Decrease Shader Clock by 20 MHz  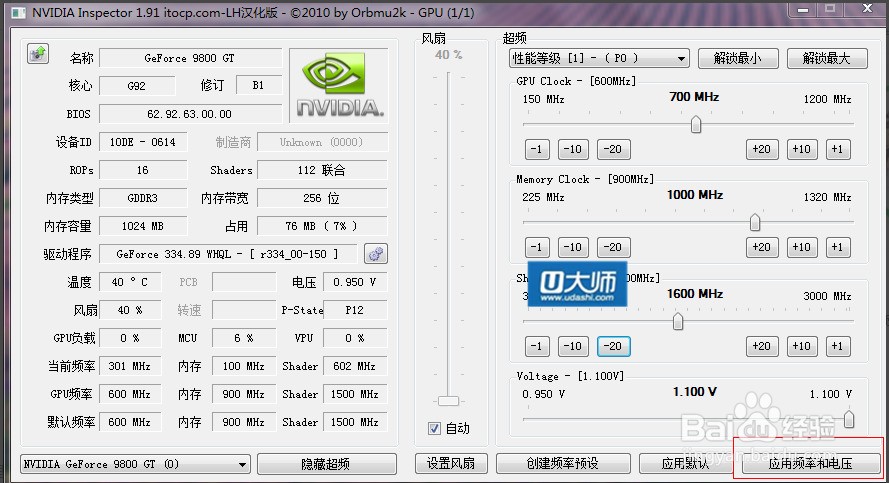613,346
